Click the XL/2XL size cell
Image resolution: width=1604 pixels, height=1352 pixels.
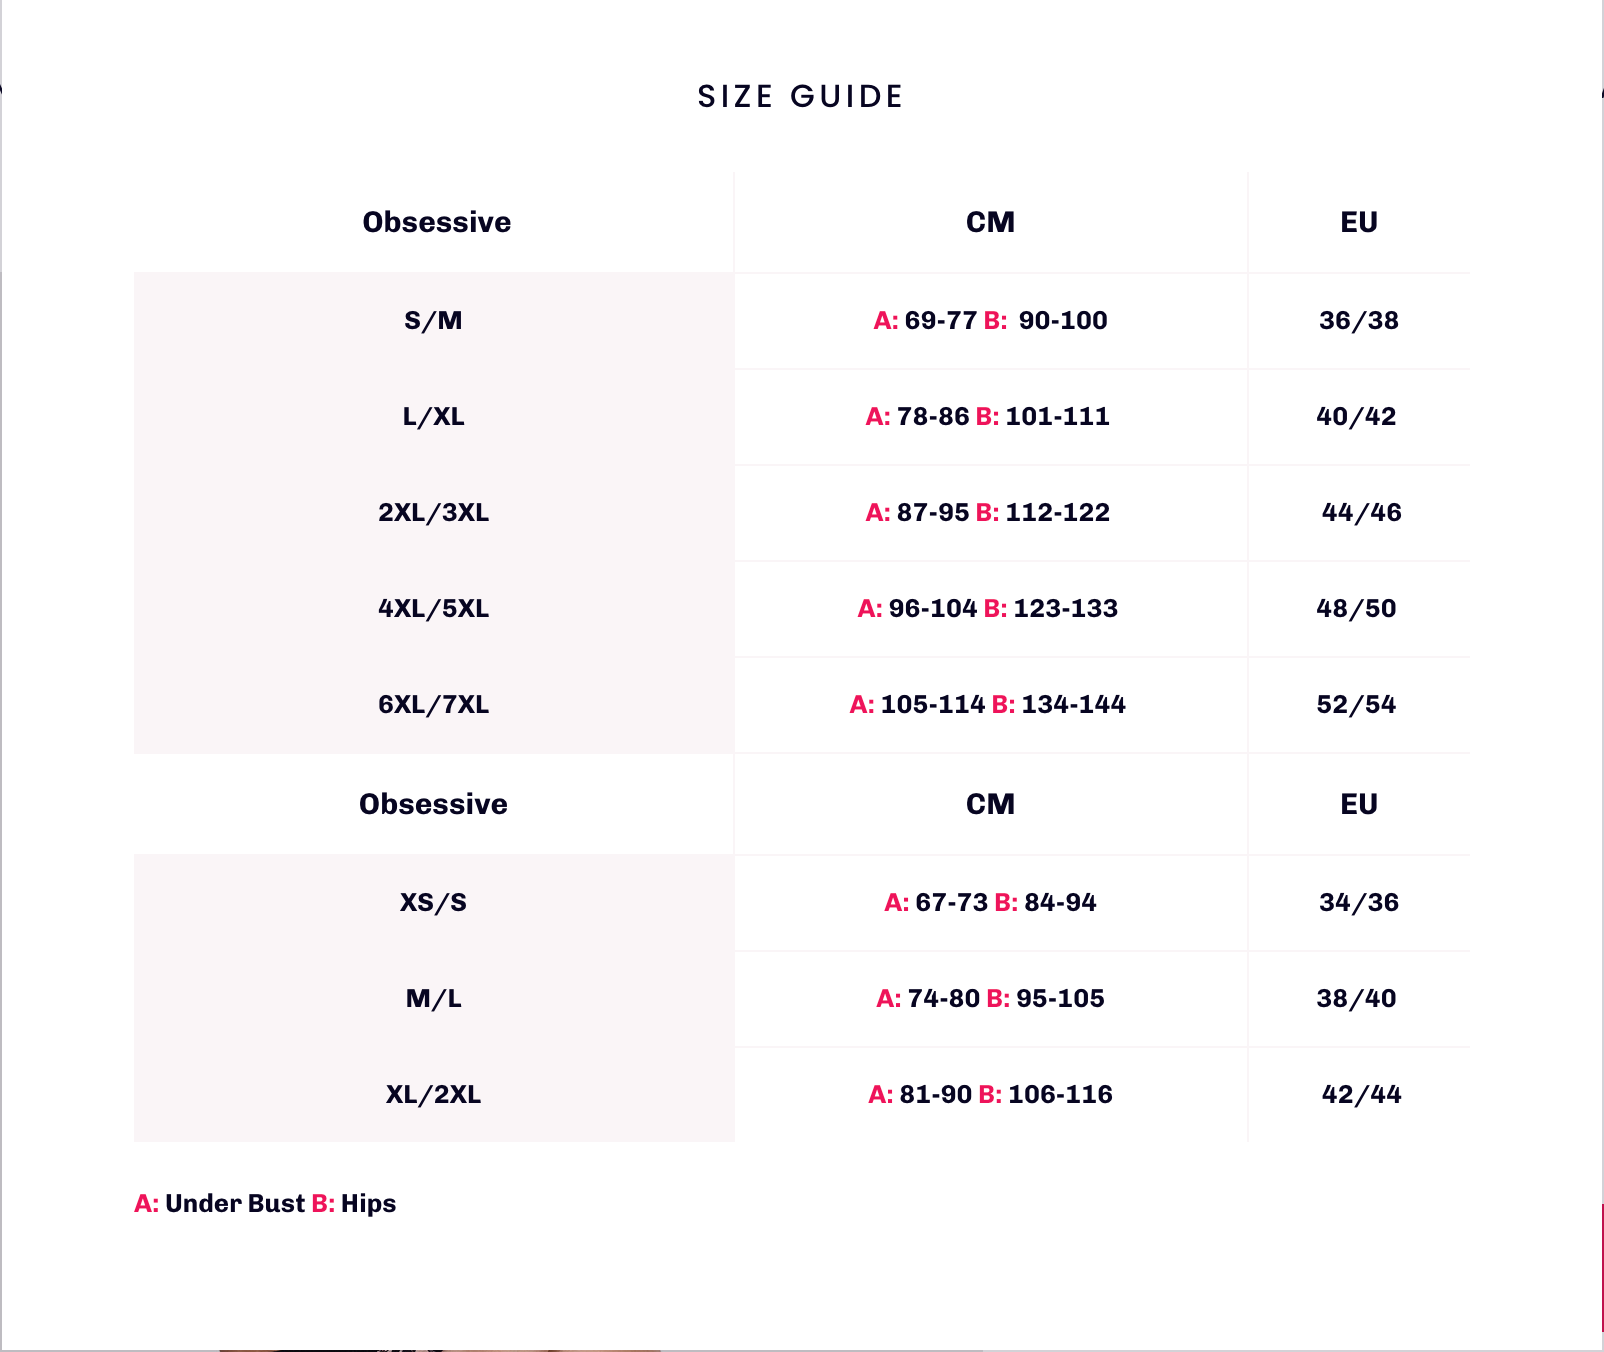(433, 1095)
